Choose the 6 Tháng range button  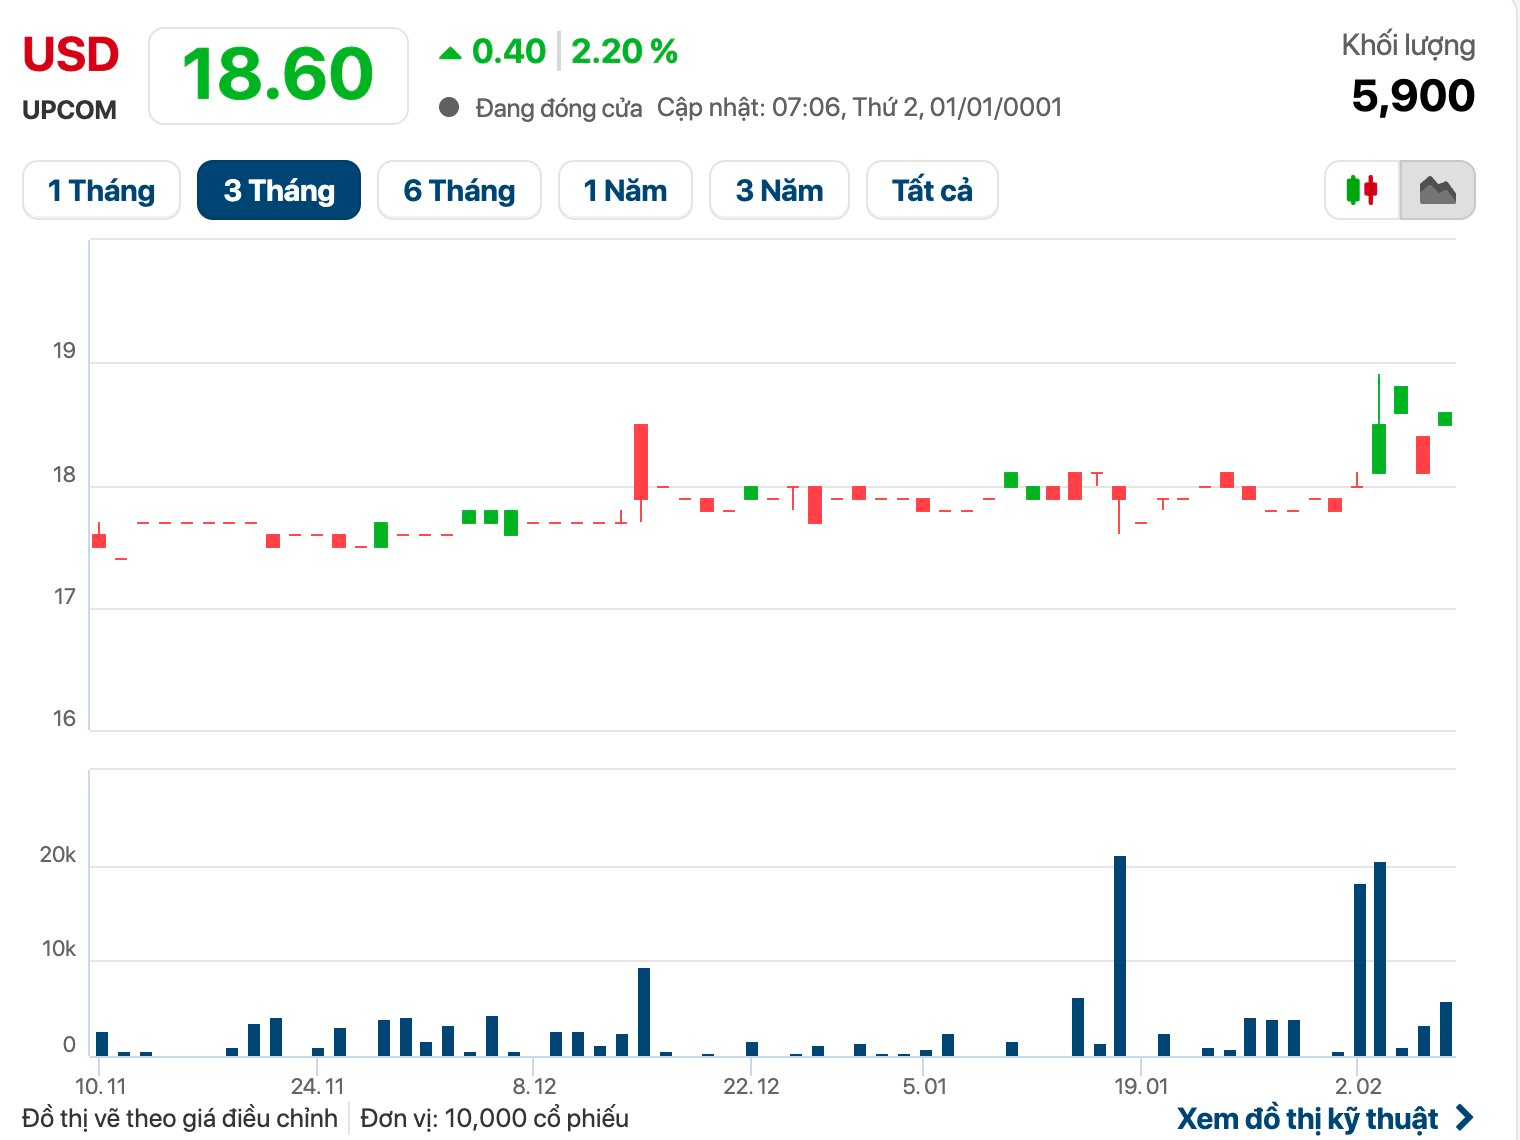pyautogui.click(x=459, y=190)
